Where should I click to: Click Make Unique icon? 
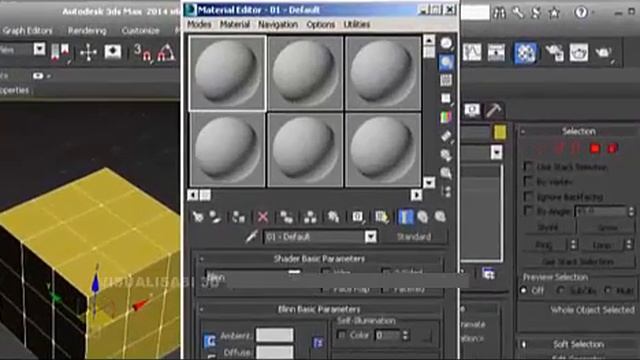pos(310,217)
